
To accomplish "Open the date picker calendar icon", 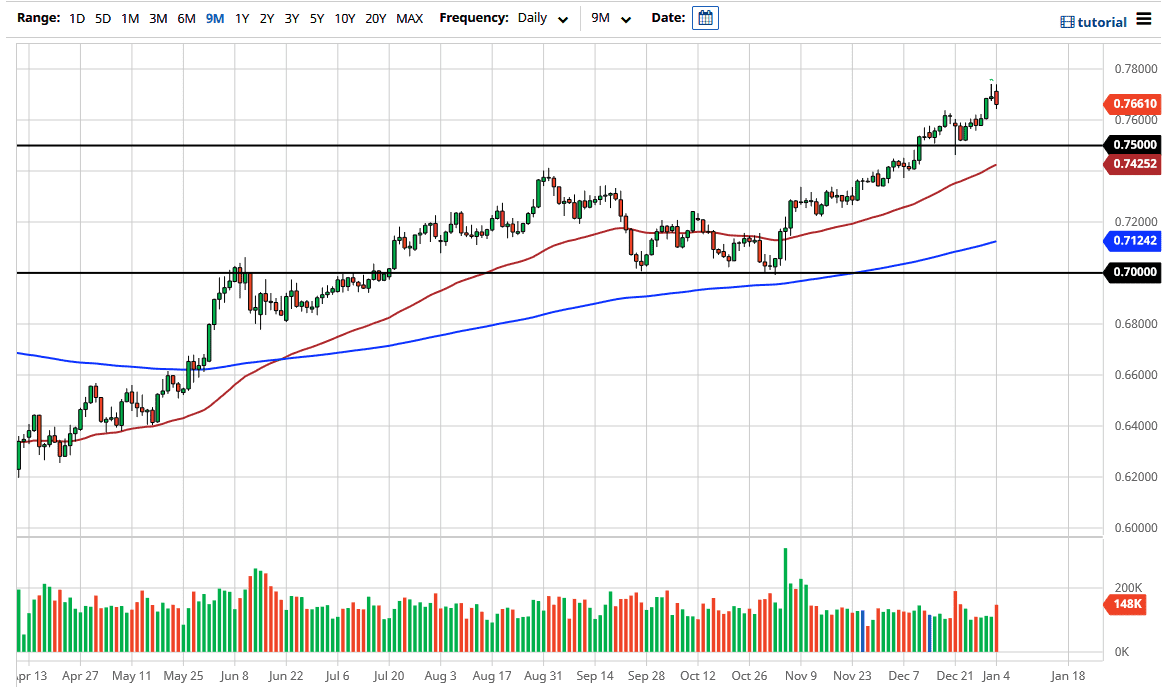I will (705, 18).
